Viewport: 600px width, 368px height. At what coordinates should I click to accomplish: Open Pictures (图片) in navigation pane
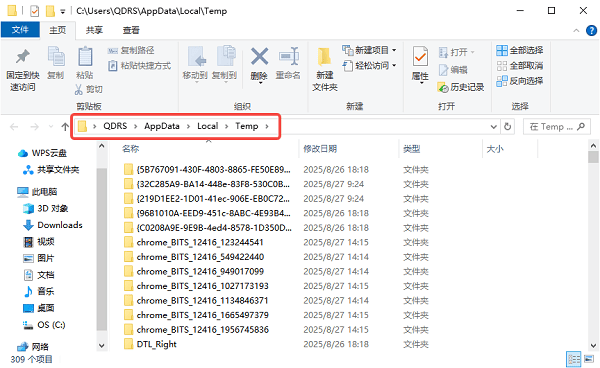click(39, 258)
